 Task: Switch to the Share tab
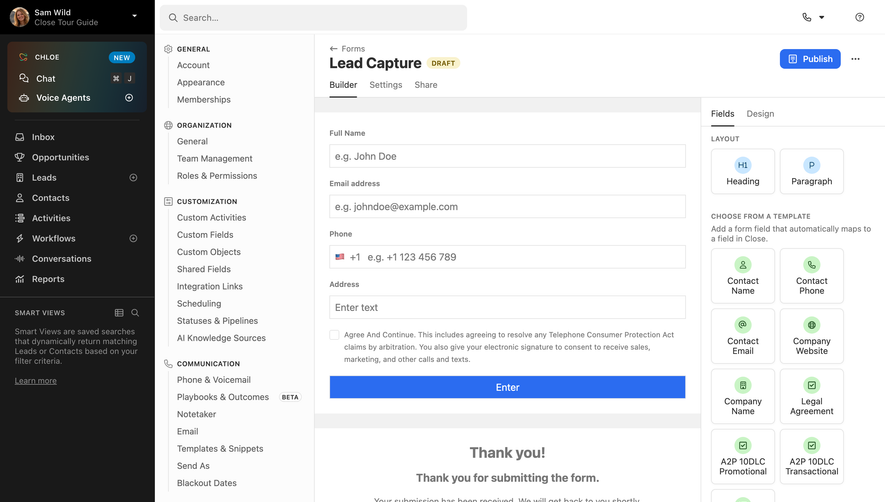pos(426,85)
